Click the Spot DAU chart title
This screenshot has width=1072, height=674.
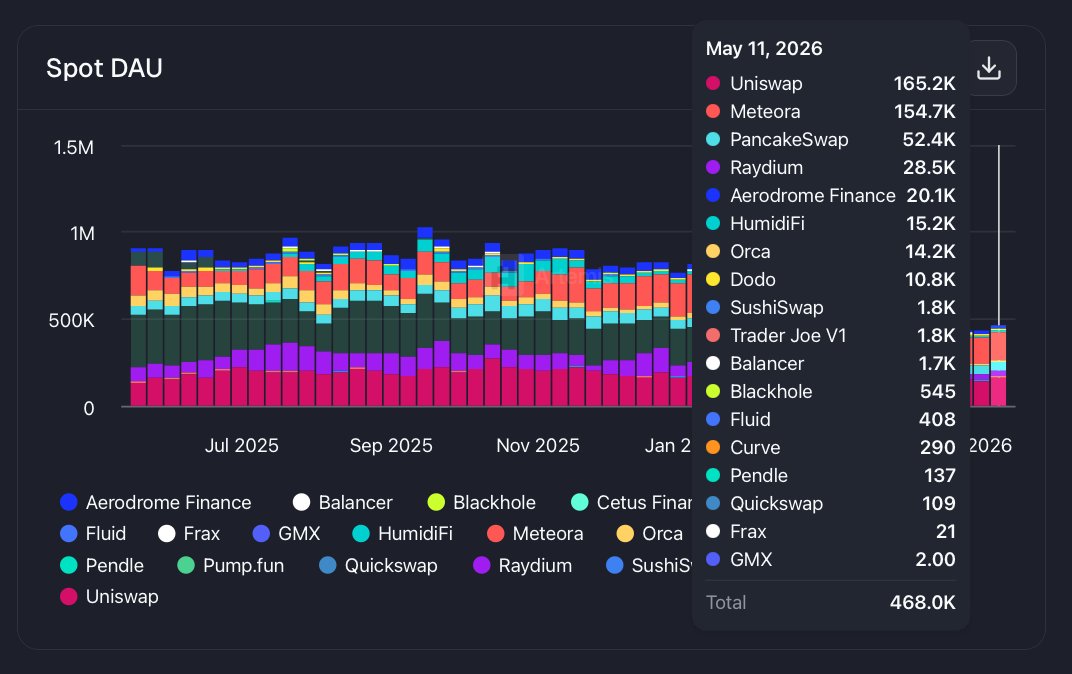(x=104, y=68)
